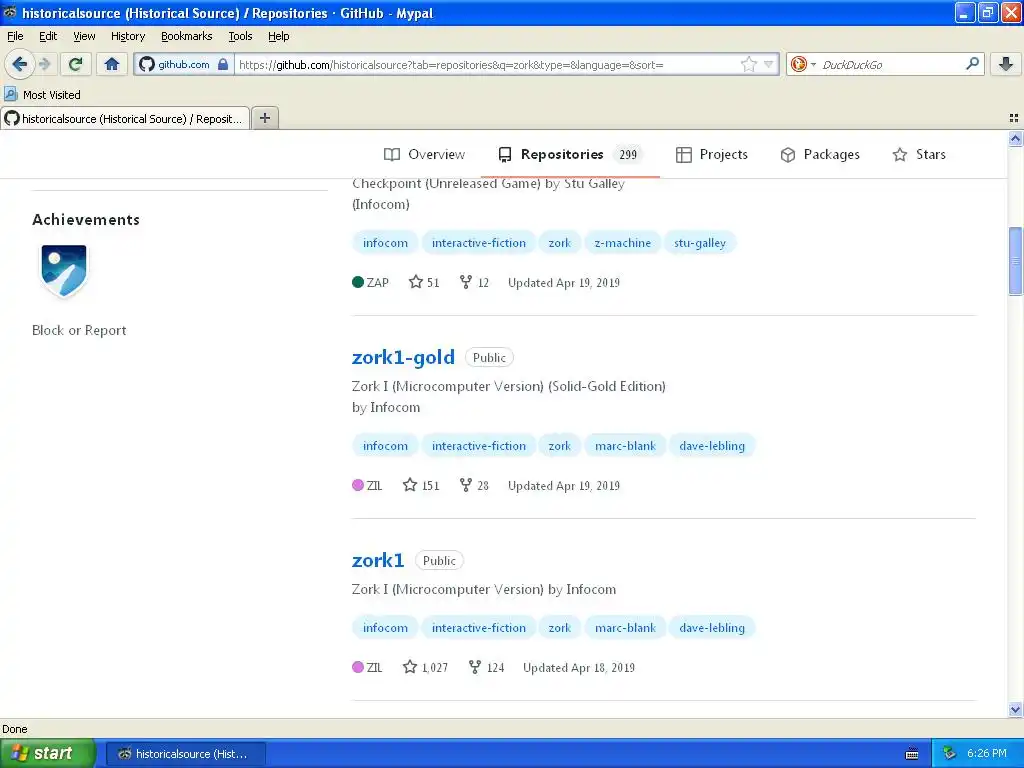Viewport: 1024px width, 768px height.
Task: View the 124 forks of zork1
Action: click(x=487, y=667)
